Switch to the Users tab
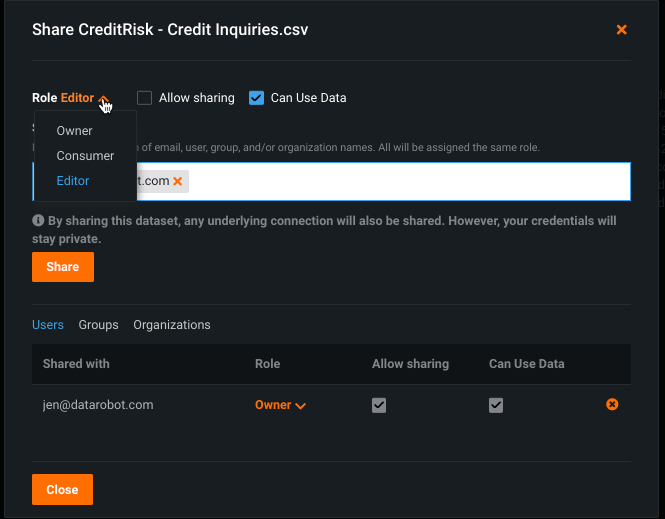665x519 pixels. point(48,325)
